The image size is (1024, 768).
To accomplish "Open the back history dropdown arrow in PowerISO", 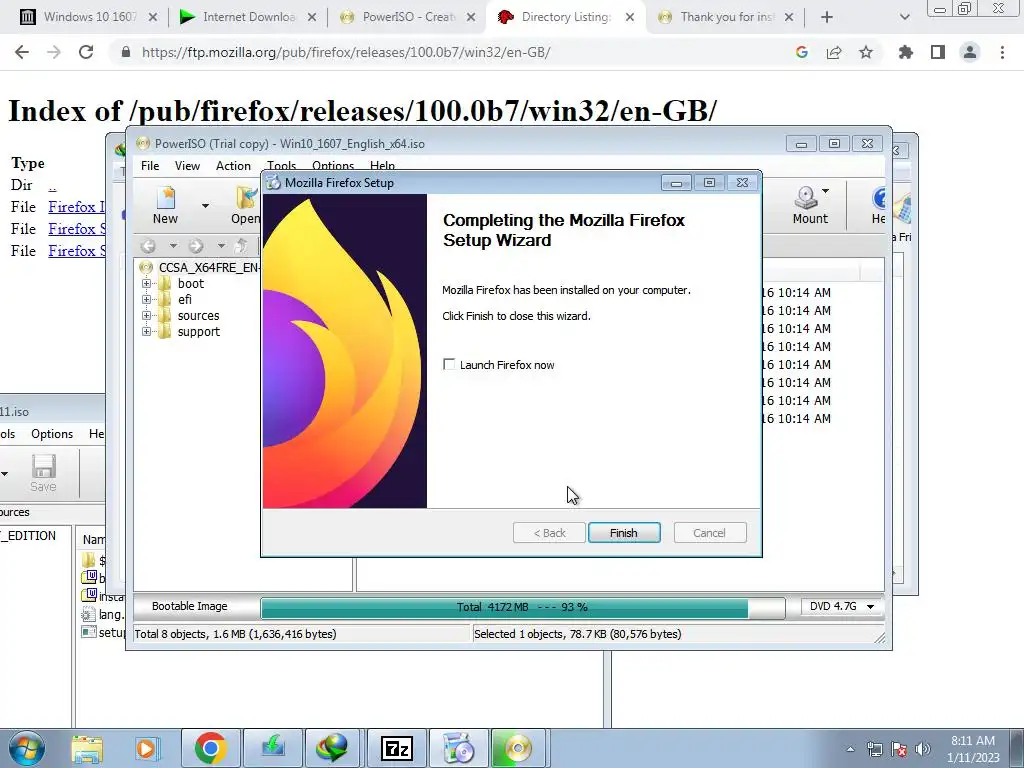I will click(x=173, y=246).
